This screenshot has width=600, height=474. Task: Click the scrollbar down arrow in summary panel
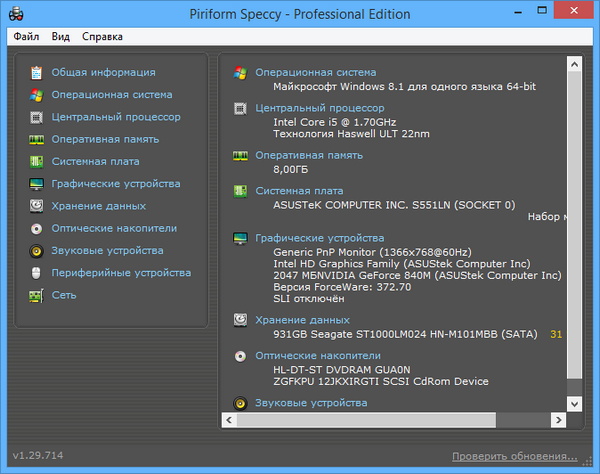point(574,402)
